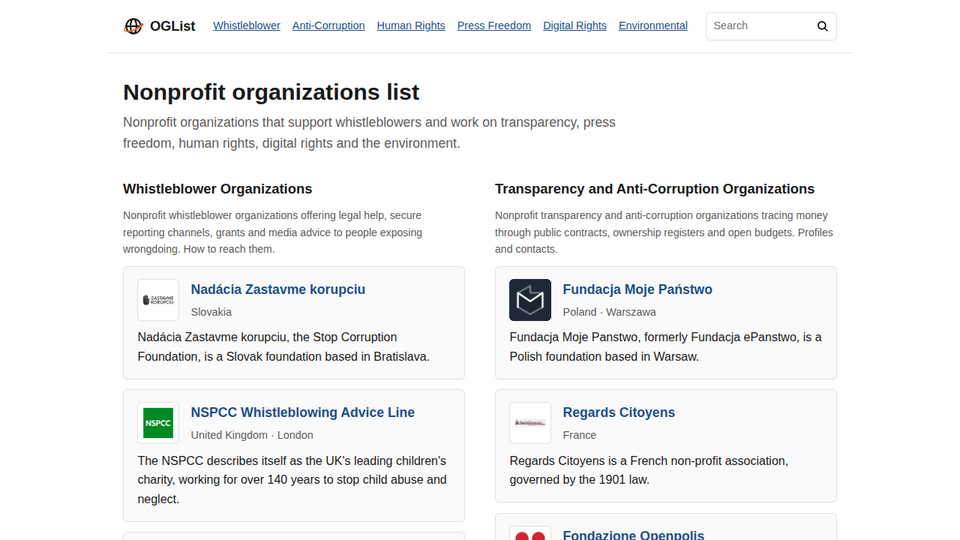The height and width of the screenshot is (540, 960).
Task: Click the Regards Citoyens 1901 law description
Action: pyautogui.click(x=649, y=470)
